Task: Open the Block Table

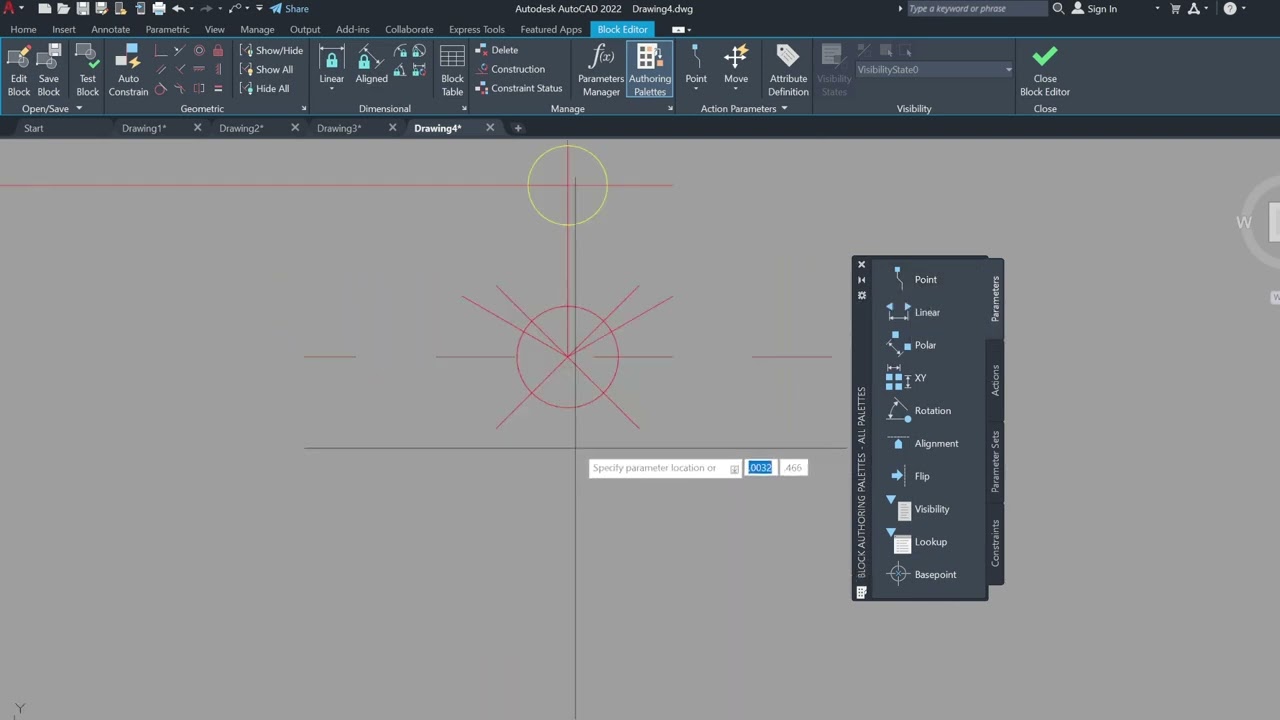Action: click(x=452, y=70)
